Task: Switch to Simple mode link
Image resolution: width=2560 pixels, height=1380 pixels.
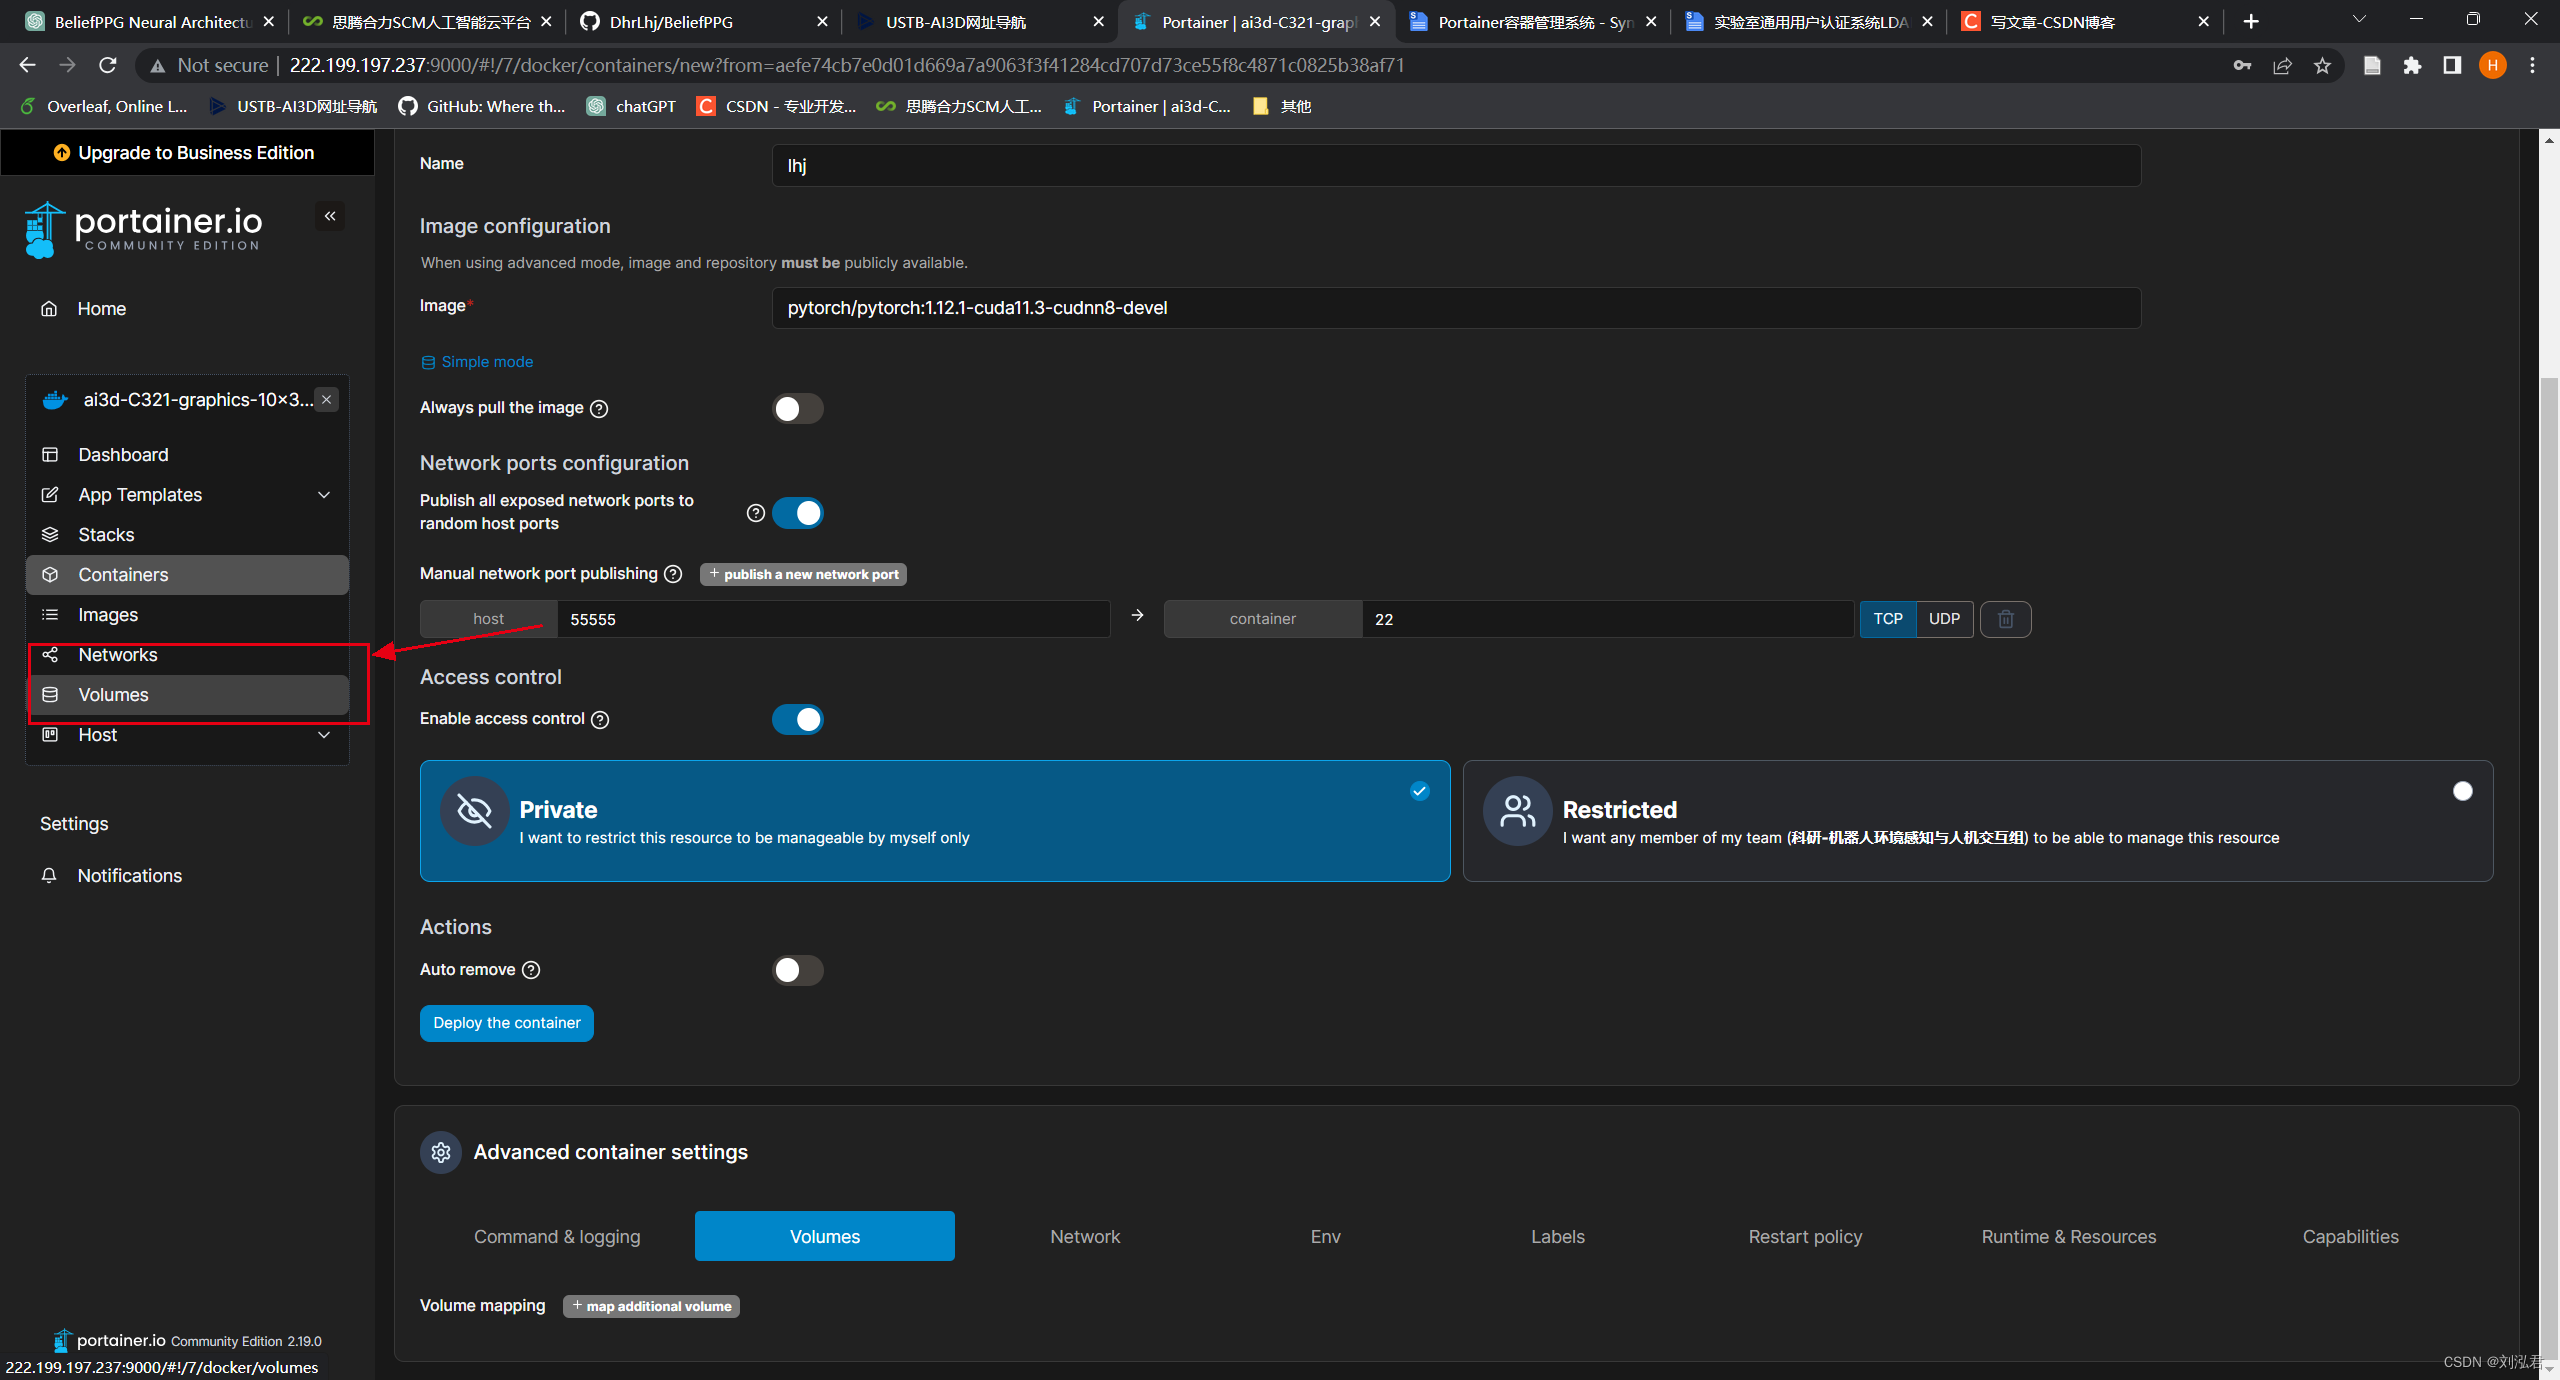Action: click(477, 362)
